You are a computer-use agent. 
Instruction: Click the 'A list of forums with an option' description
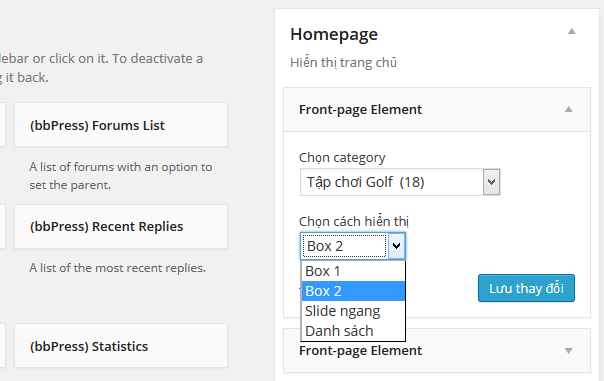(x=121, y=176)
